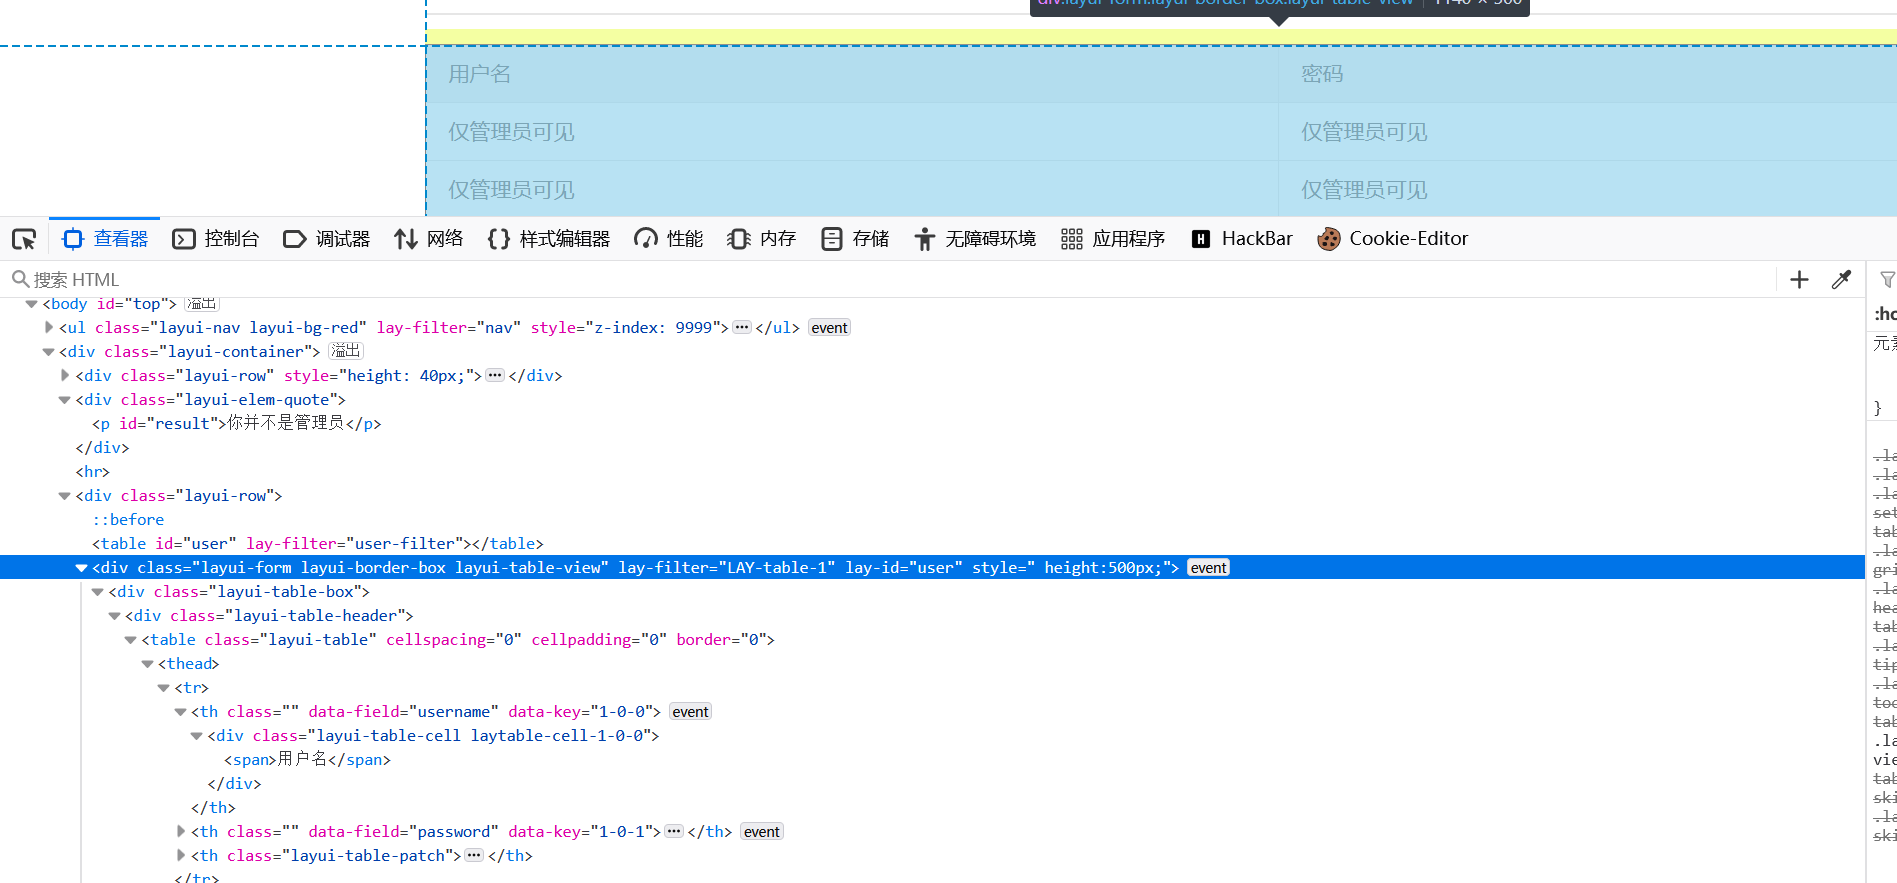Expand the ul layui-nav node

click(49, 327)
